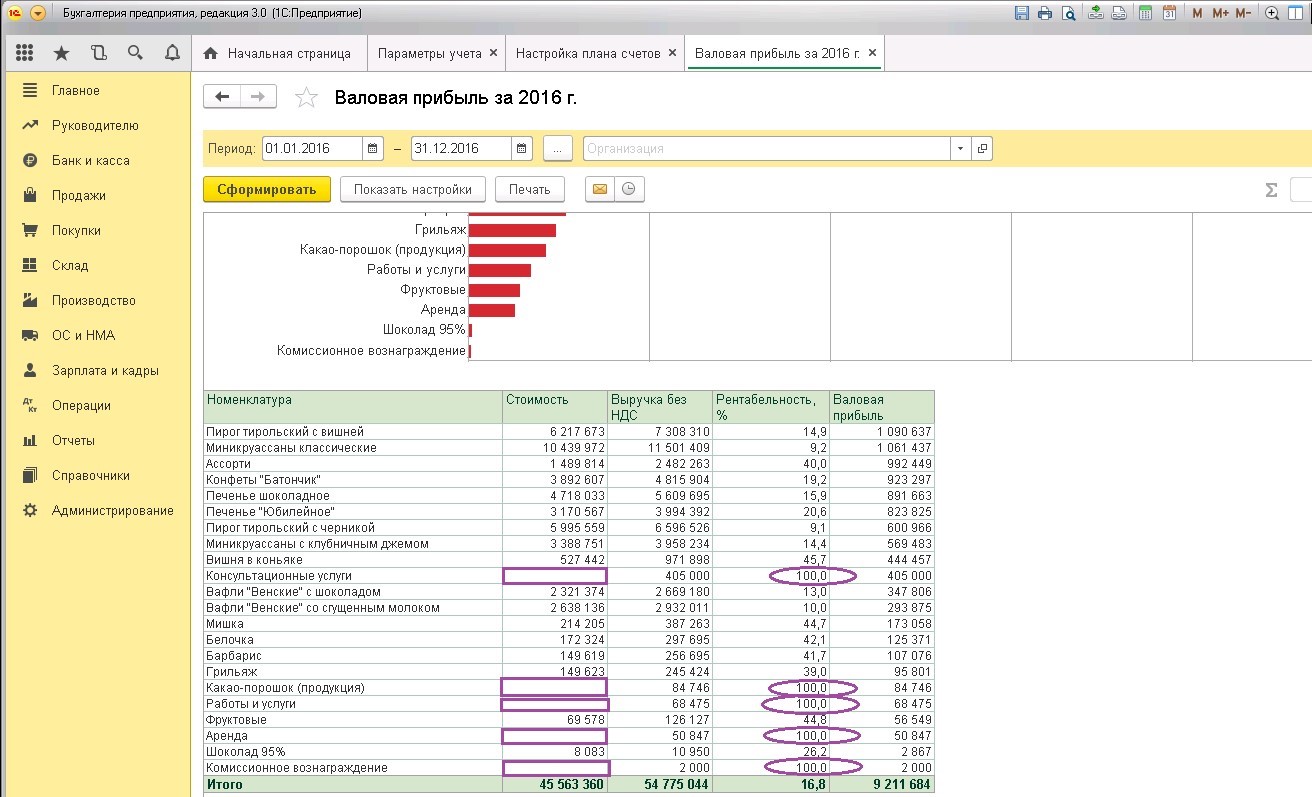Click go to link icon
This screenshot has height=797, width=1312.
tap(1119, 13)
